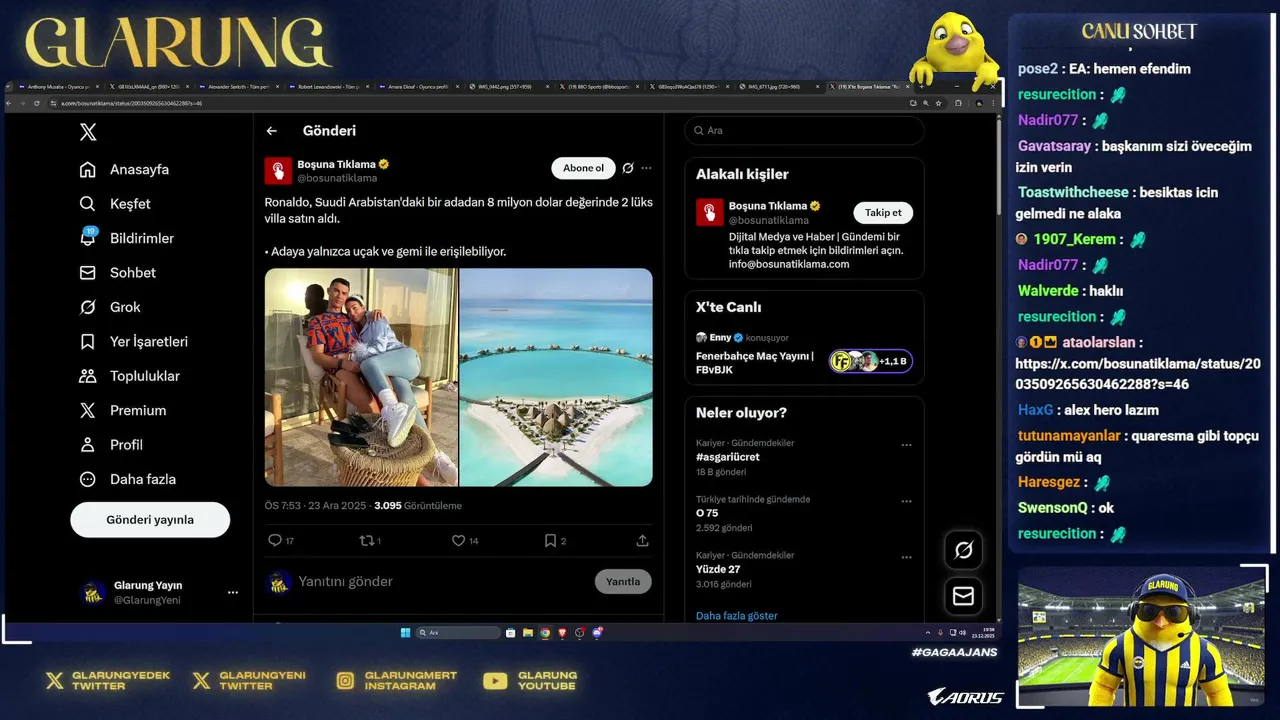The height and width of the screenshot is (720, 1280).
Task: Switch to Alexander Sørloth browser tab
Action: pyautogui.click(x=240, y=87)
